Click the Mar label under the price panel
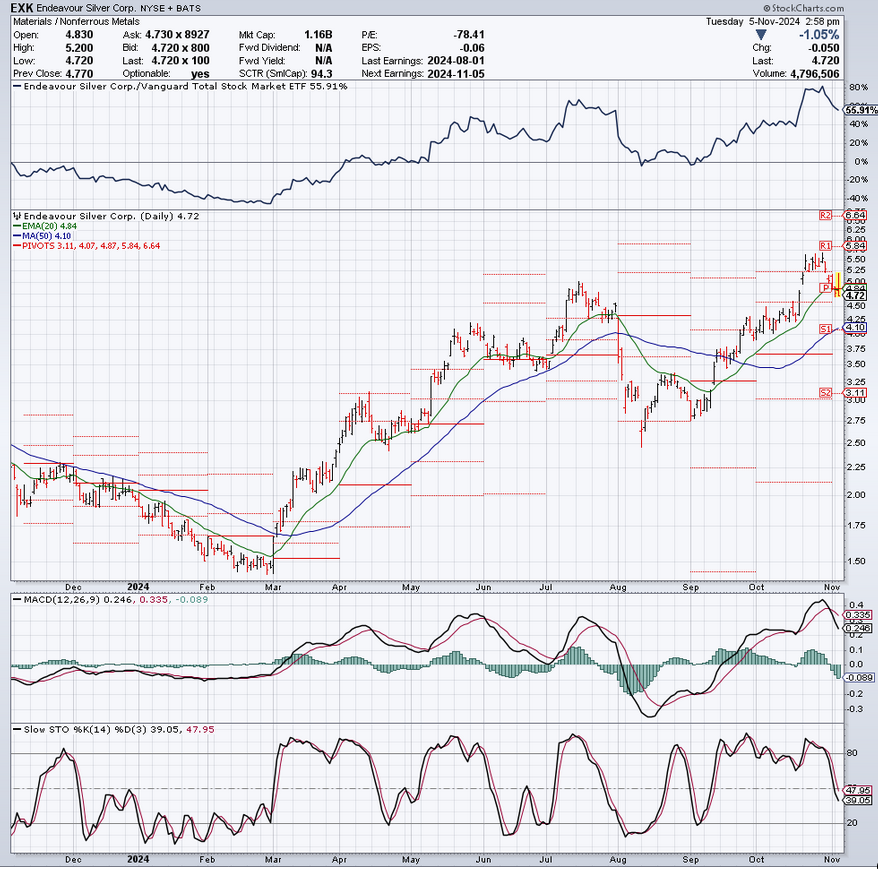The width and height of the screenshot is (878, 869). [273, 587]
